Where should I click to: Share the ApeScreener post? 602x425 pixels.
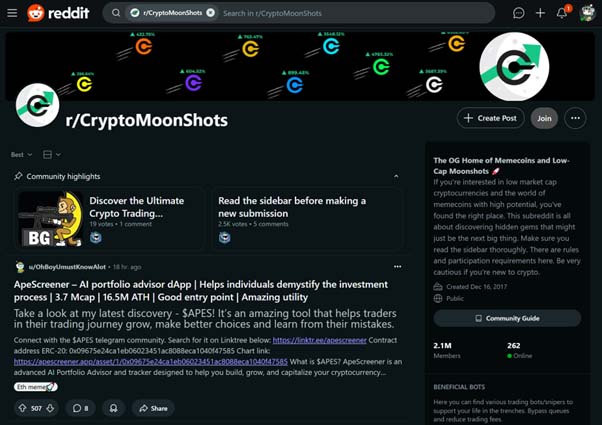point(153,408)
